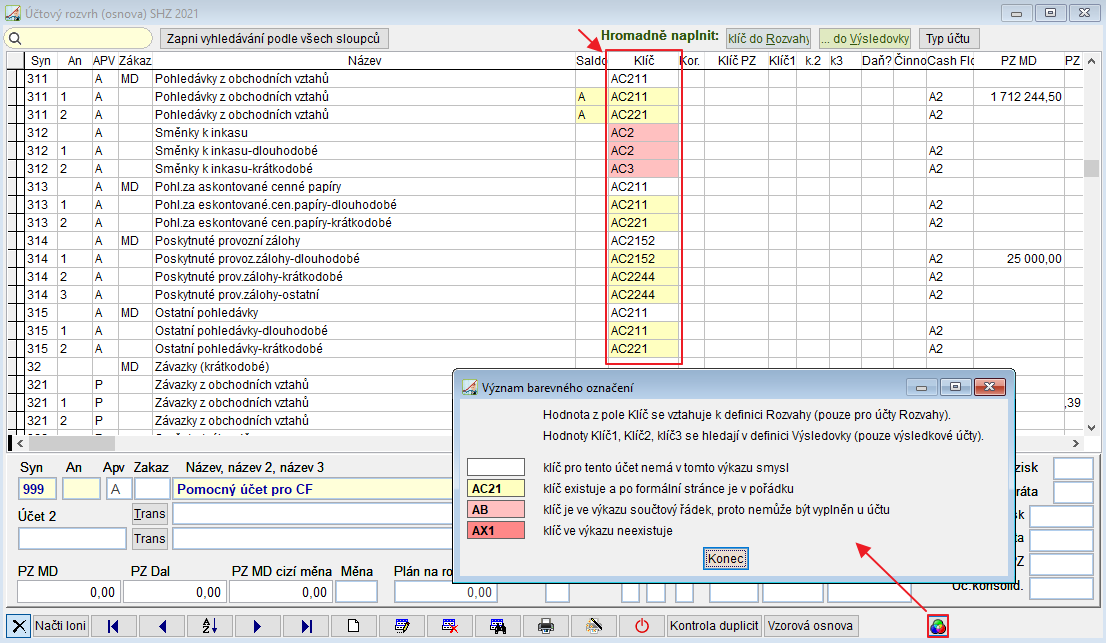Open the binoculars find icon
The width and height of the screenshot is (1106, 643).
click(498, 626)
